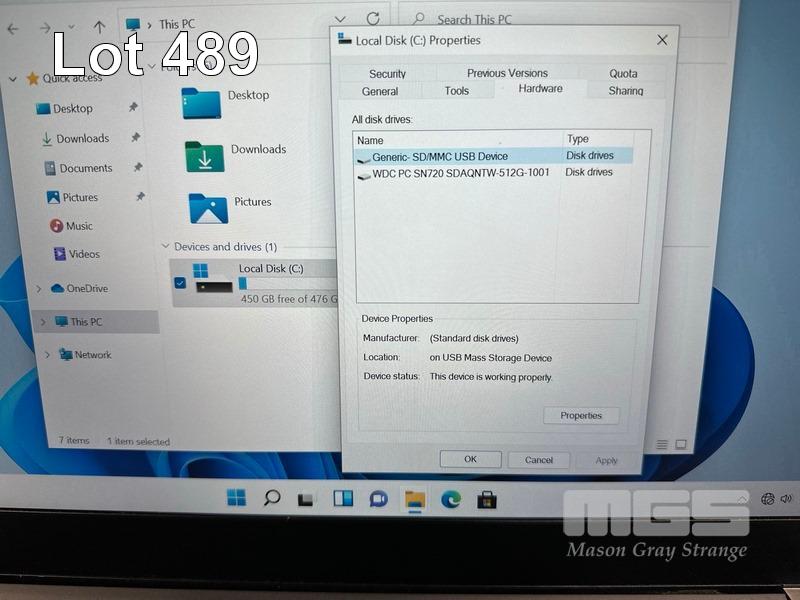Click the Properties button for device
Screen dimensions: 800x600
[x=581, y=415]
